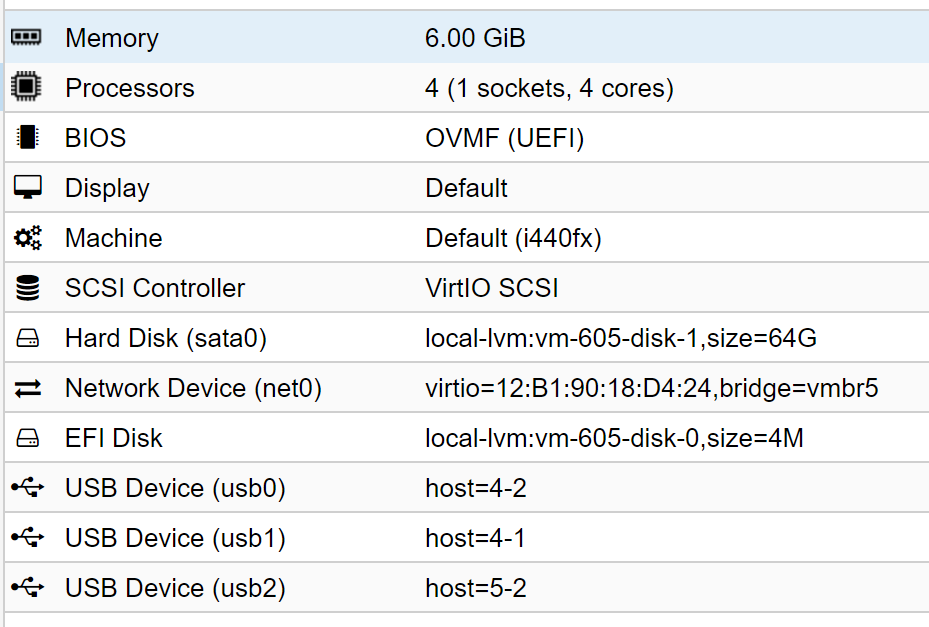This screenshot has width=929, height=627.
Task: Select the BIOS OVMF (UEFI) value
Action: (x=504, y=138)
